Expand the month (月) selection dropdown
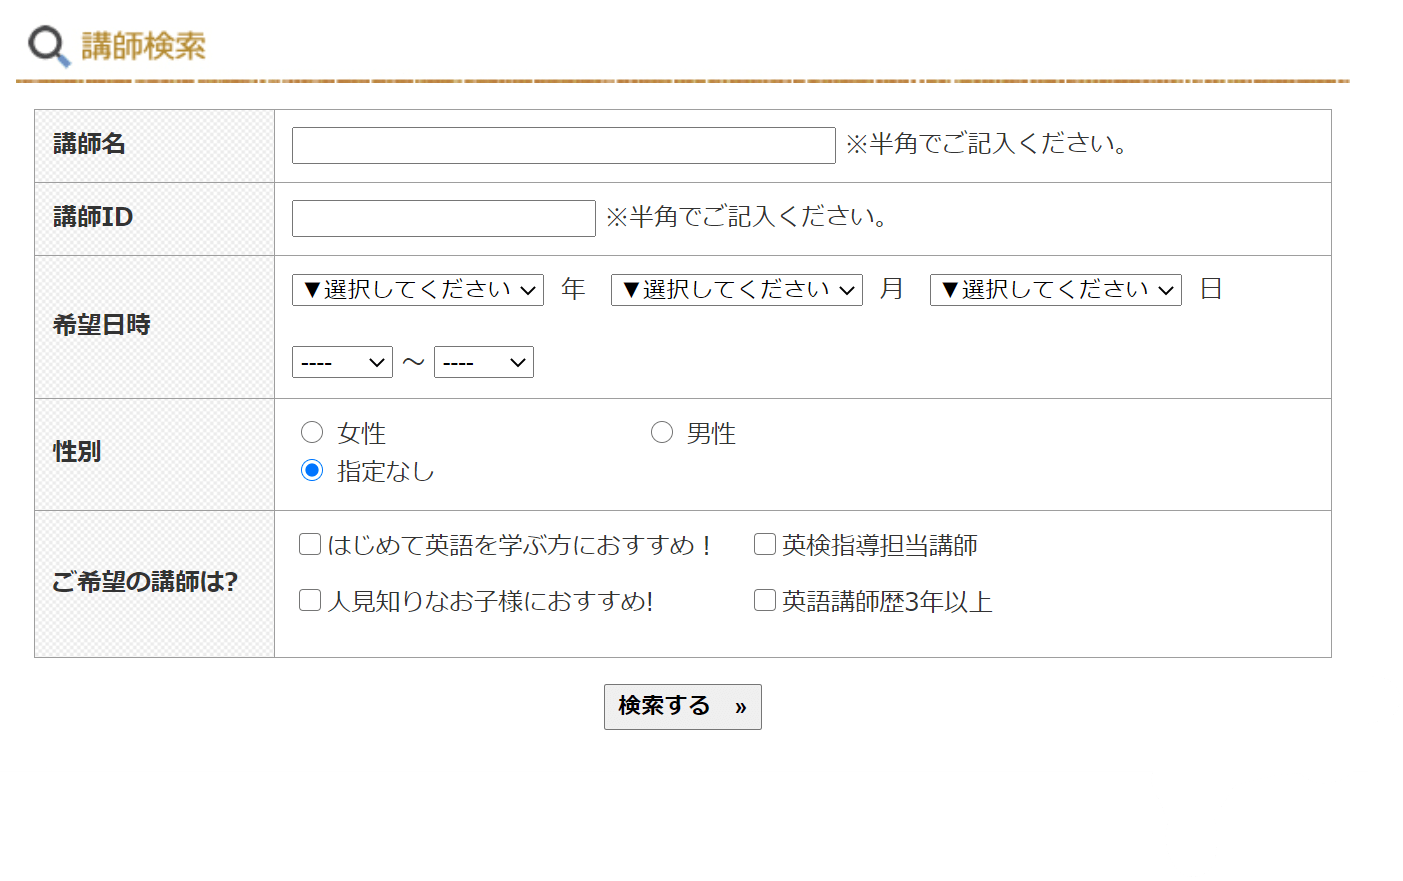 coord(736,290)
